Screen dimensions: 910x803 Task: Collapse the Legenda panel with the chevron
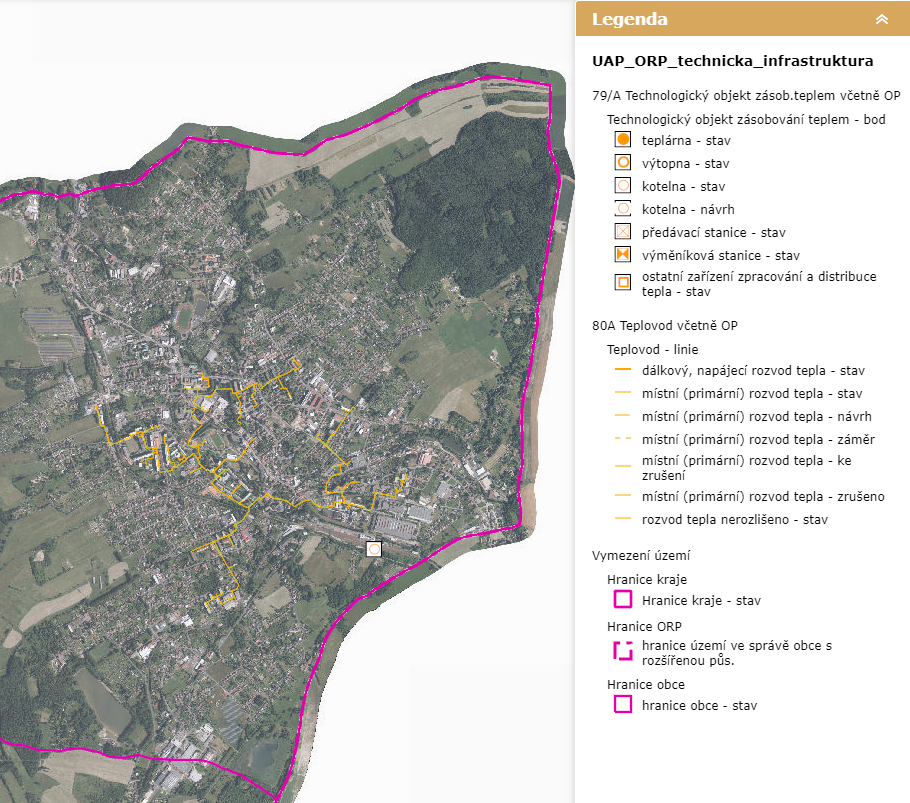882,19
